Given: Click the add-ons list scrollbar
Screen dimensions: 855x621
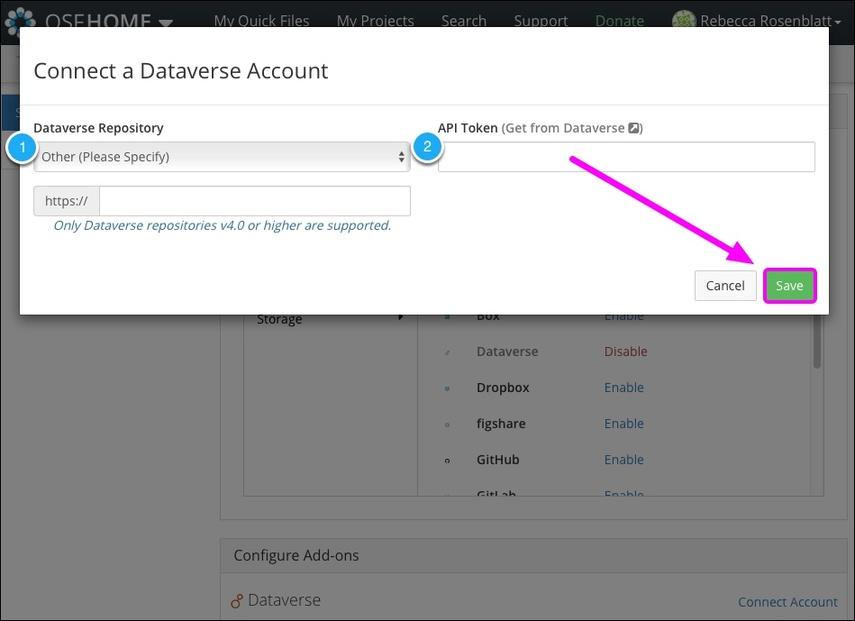Looking at the screenshot, I should click(816, 342).
